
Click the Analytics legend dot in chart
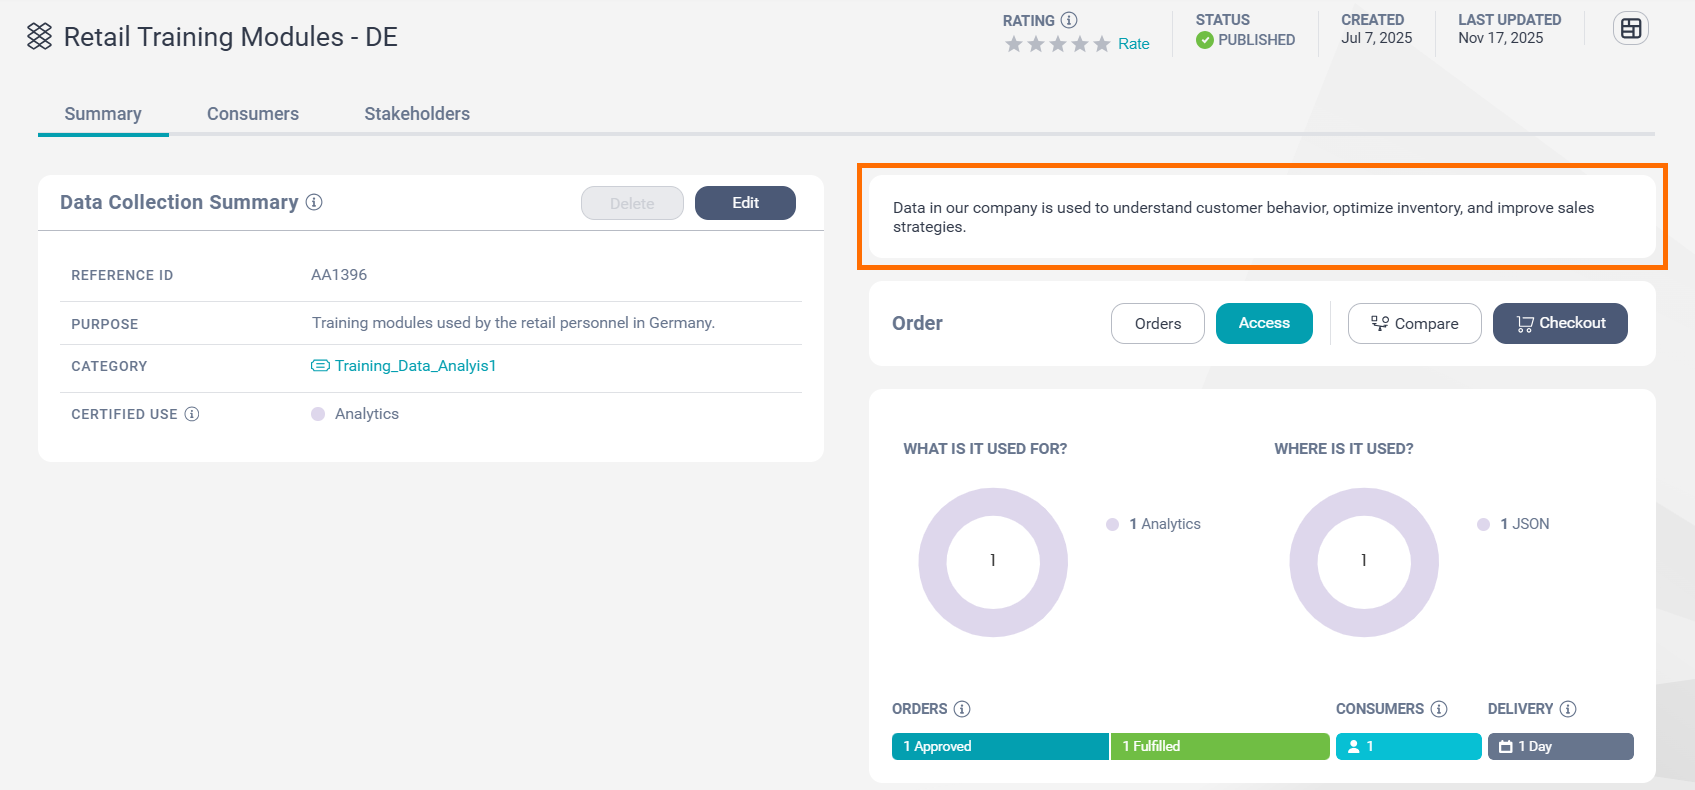click(x=1112, y=524)
